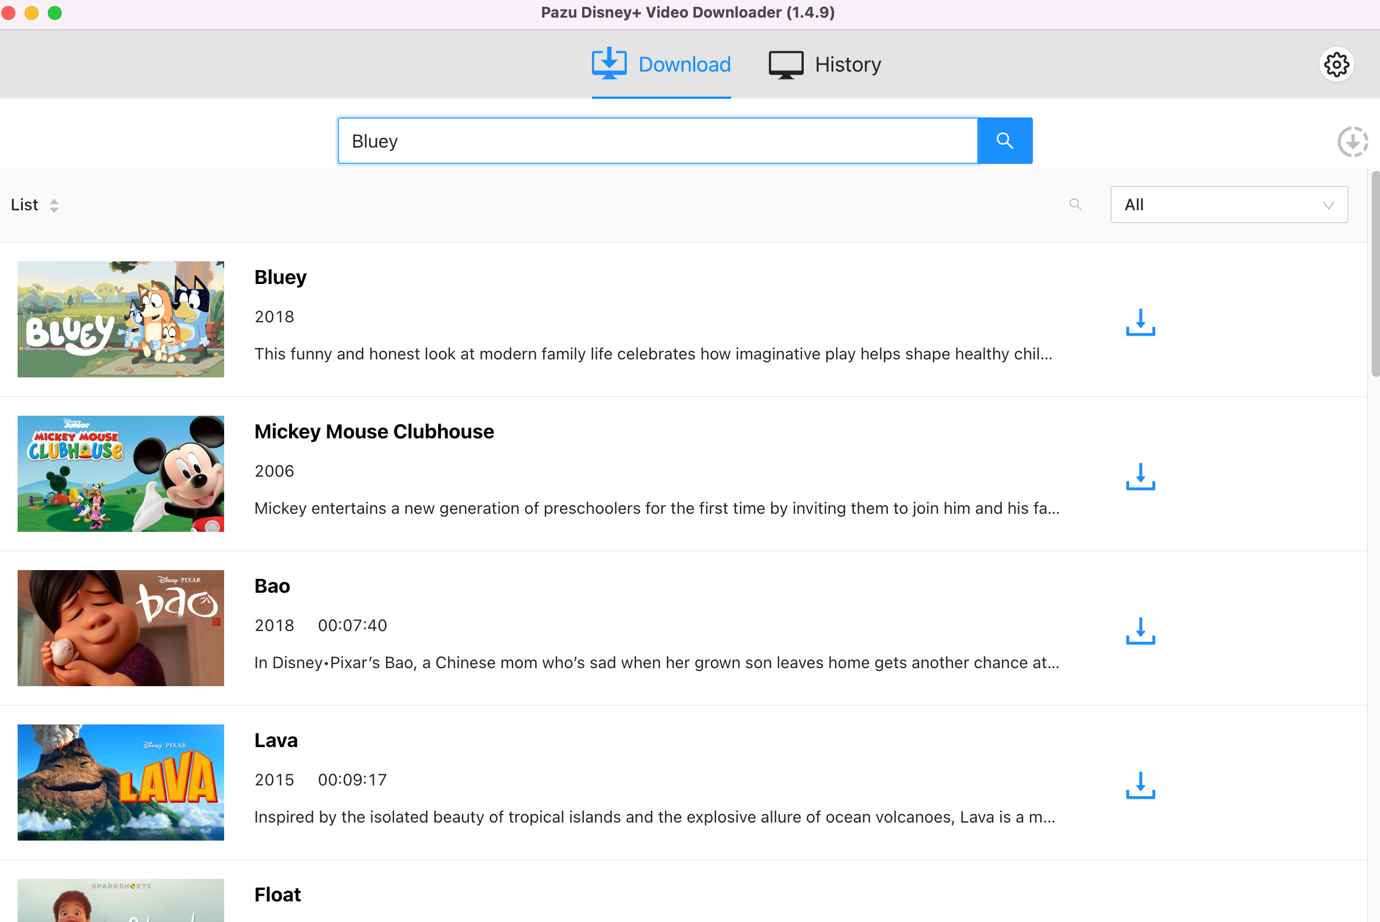Open the Lava volcano thumbnail

click(121, 782)
